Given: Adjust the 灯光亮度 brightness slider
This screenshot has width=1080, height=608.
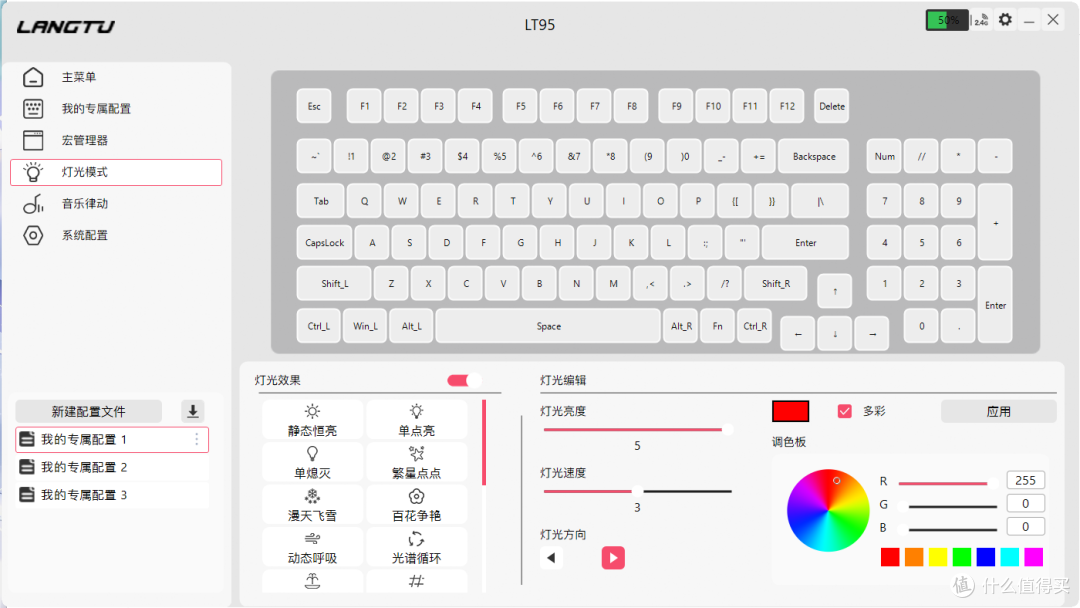Looking at the screenshot, I should point(637,430).
